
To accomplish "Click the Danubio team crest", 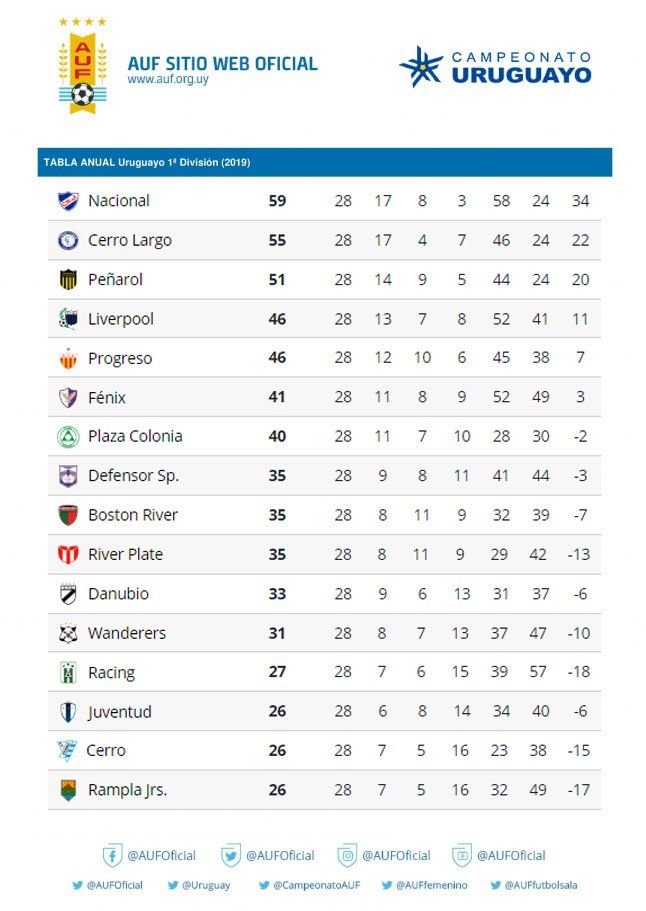I will [x=68, y=594].
